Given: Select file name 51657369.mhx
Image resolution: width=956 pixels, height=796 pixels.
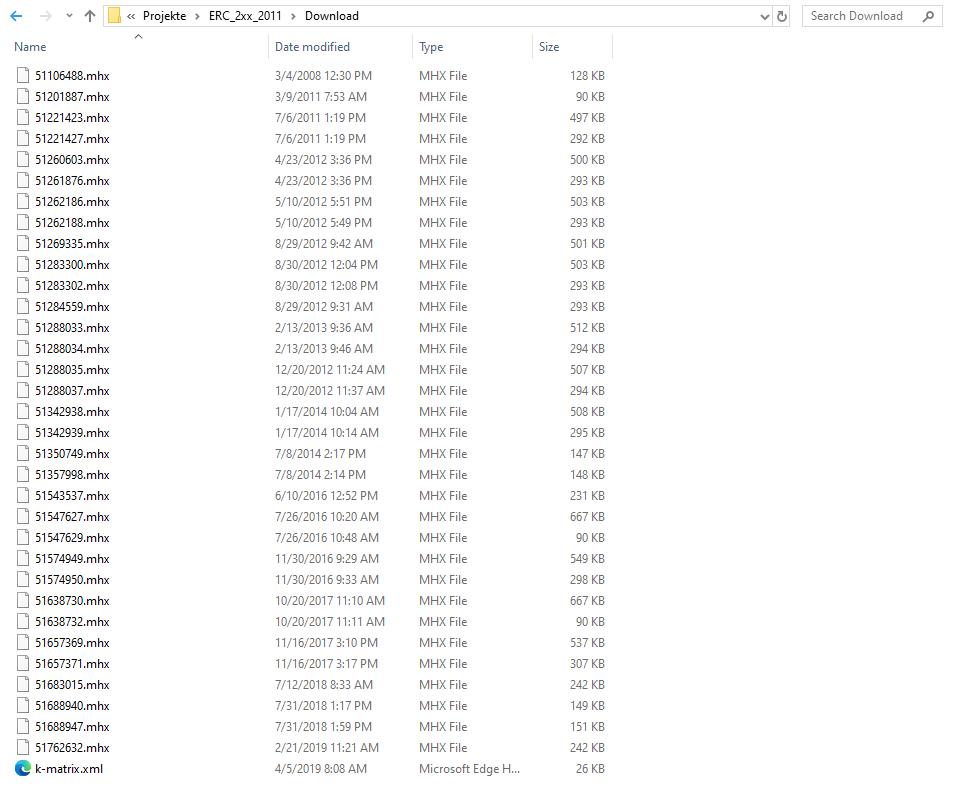Looking at the screenshot, I should pyautogui.click(x=72, y=642).
